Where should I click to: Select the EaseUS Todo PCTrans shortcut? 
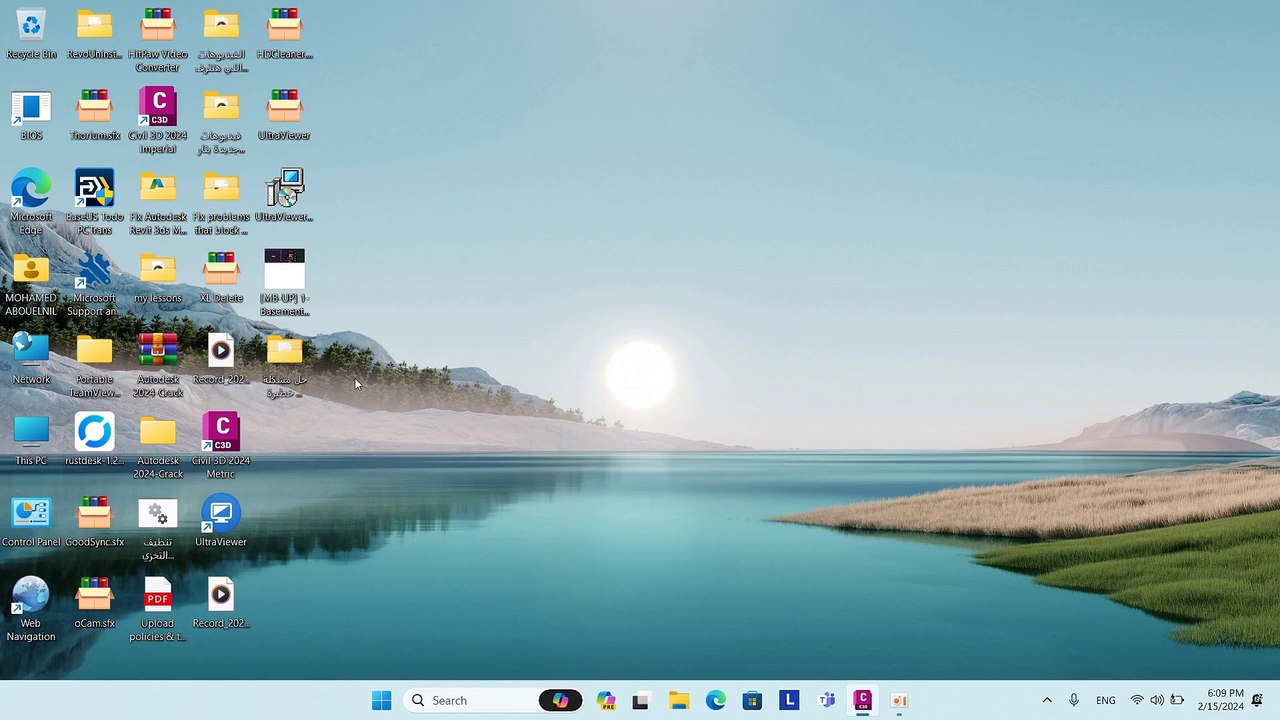pyautogui.click(x=94, y=189)
